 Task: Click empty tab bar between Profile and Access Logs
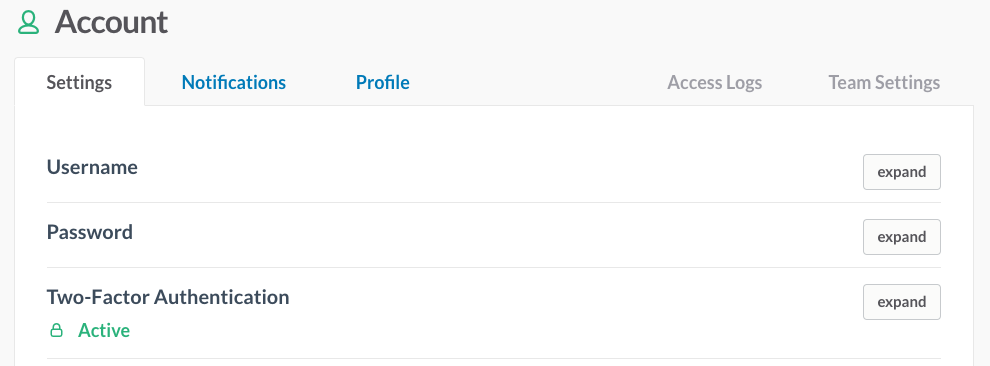click(x=537, y=83)
